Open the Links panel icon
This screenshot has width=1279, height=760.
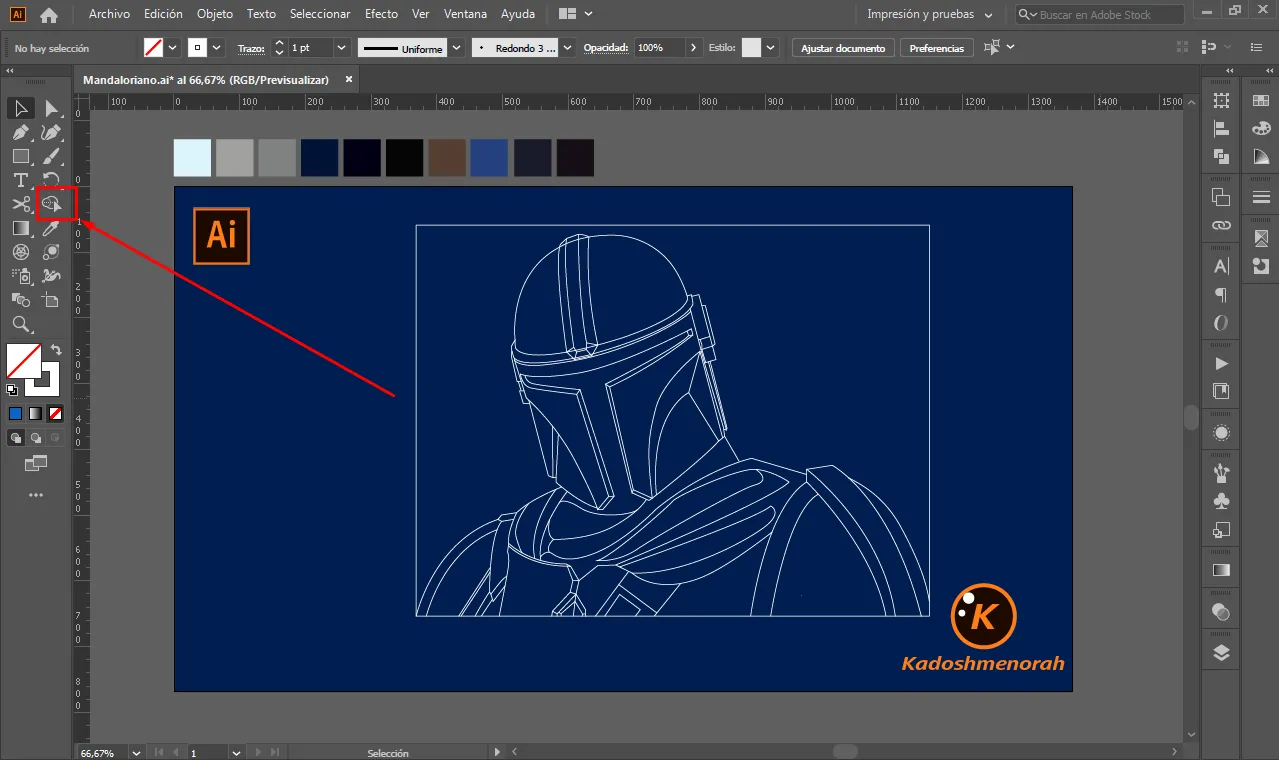(1221, 225)
